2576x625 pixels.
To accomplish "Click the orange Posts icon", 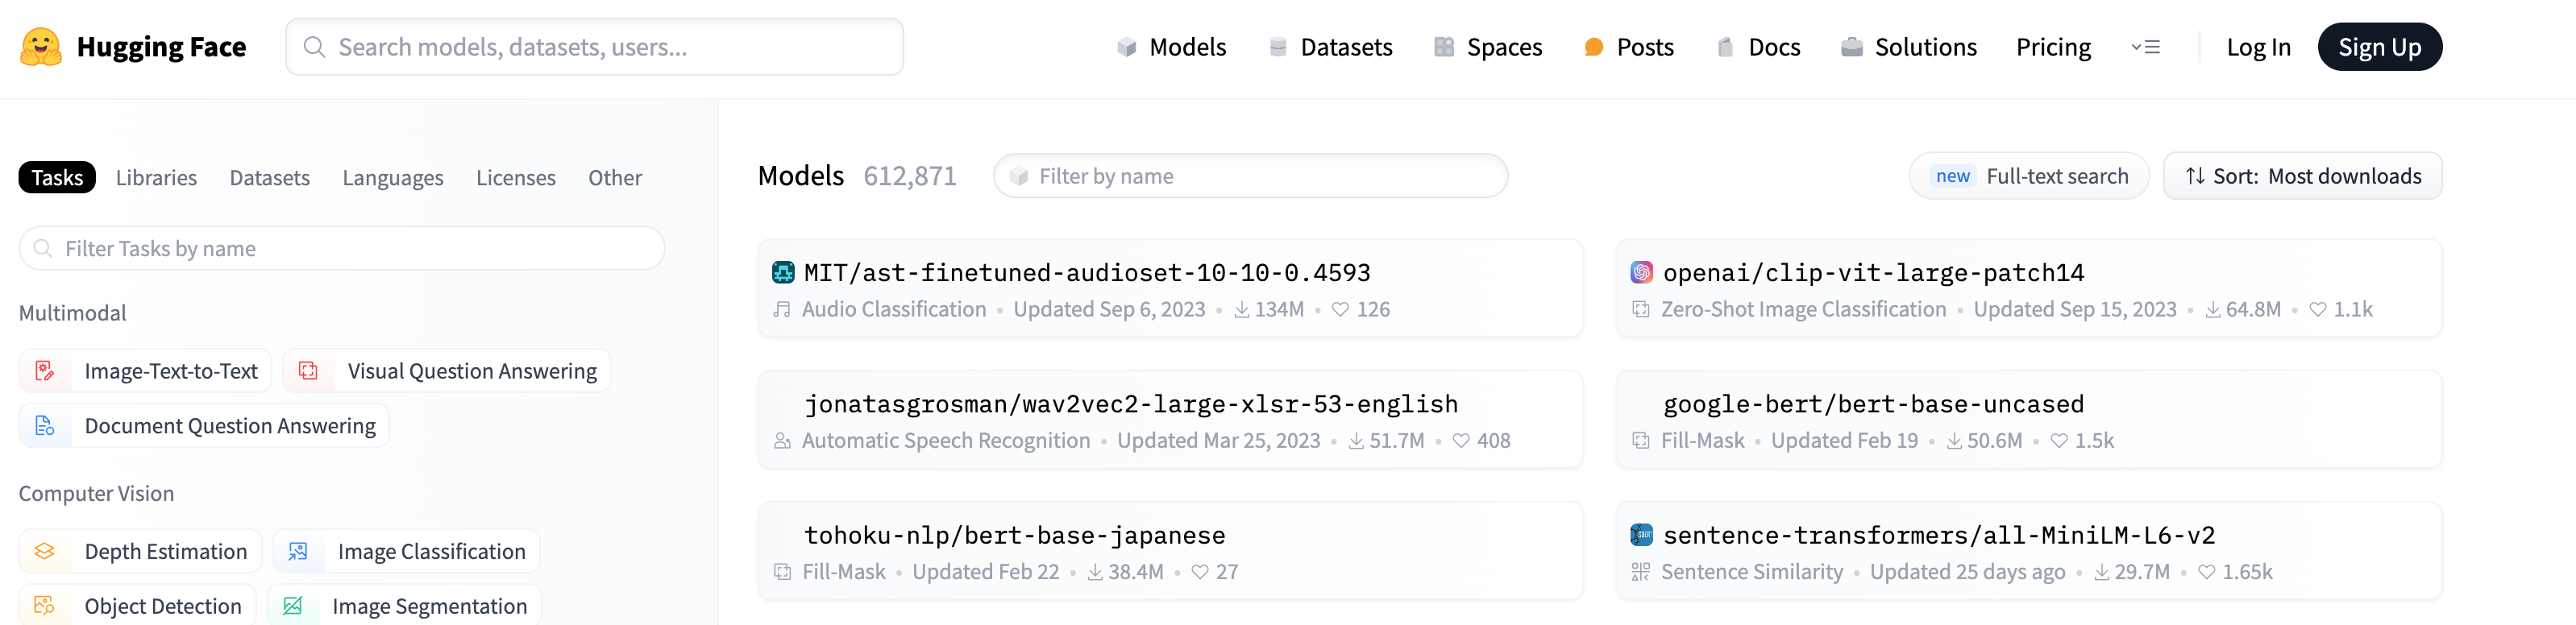I will coord(1594,47).
